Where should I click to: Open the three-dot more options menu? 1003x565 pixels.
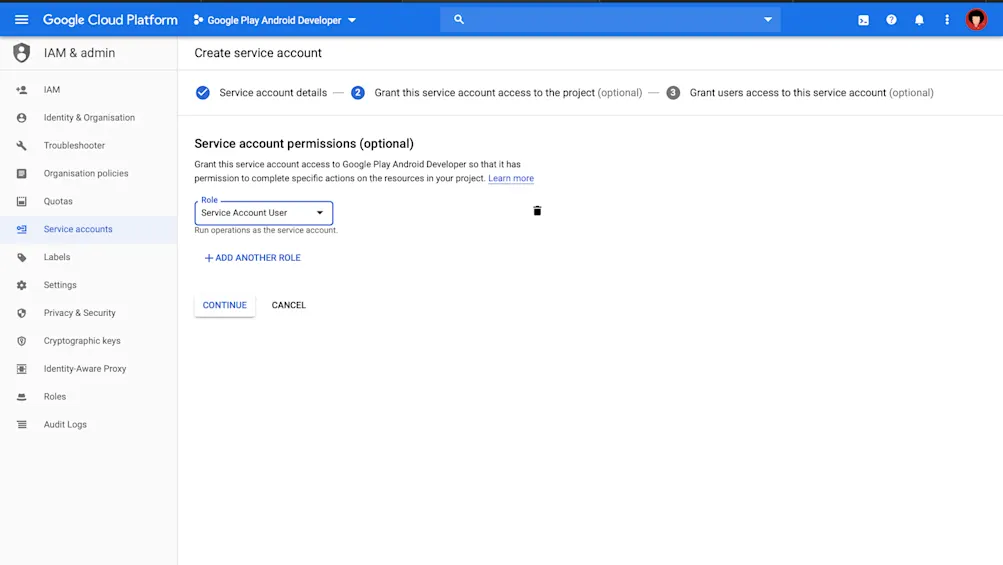[x=947, y=20]
